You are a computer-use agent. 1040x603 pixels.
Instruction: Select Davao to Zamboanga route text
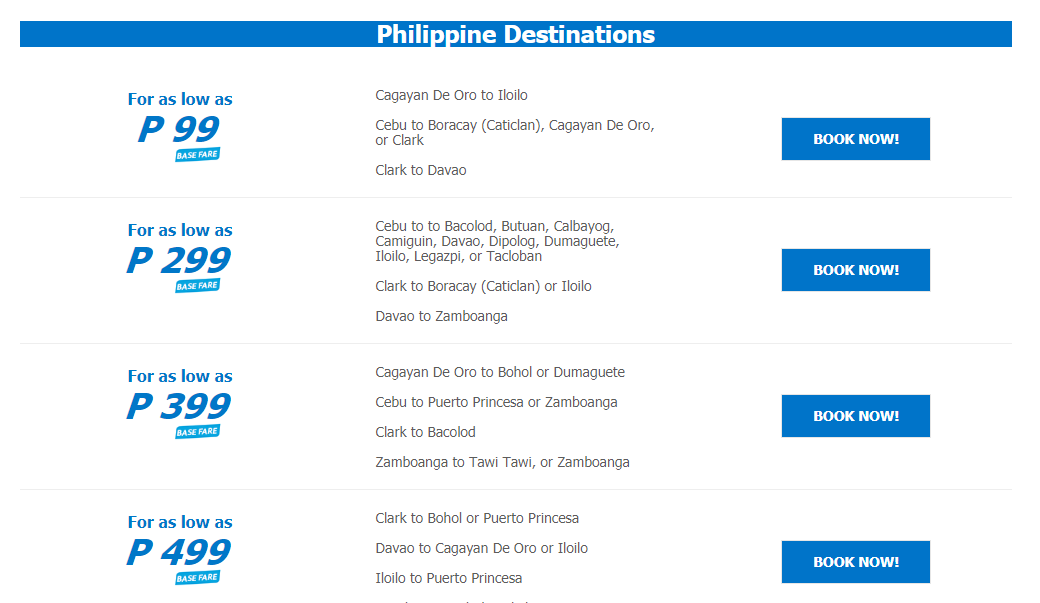coord(441,316)
